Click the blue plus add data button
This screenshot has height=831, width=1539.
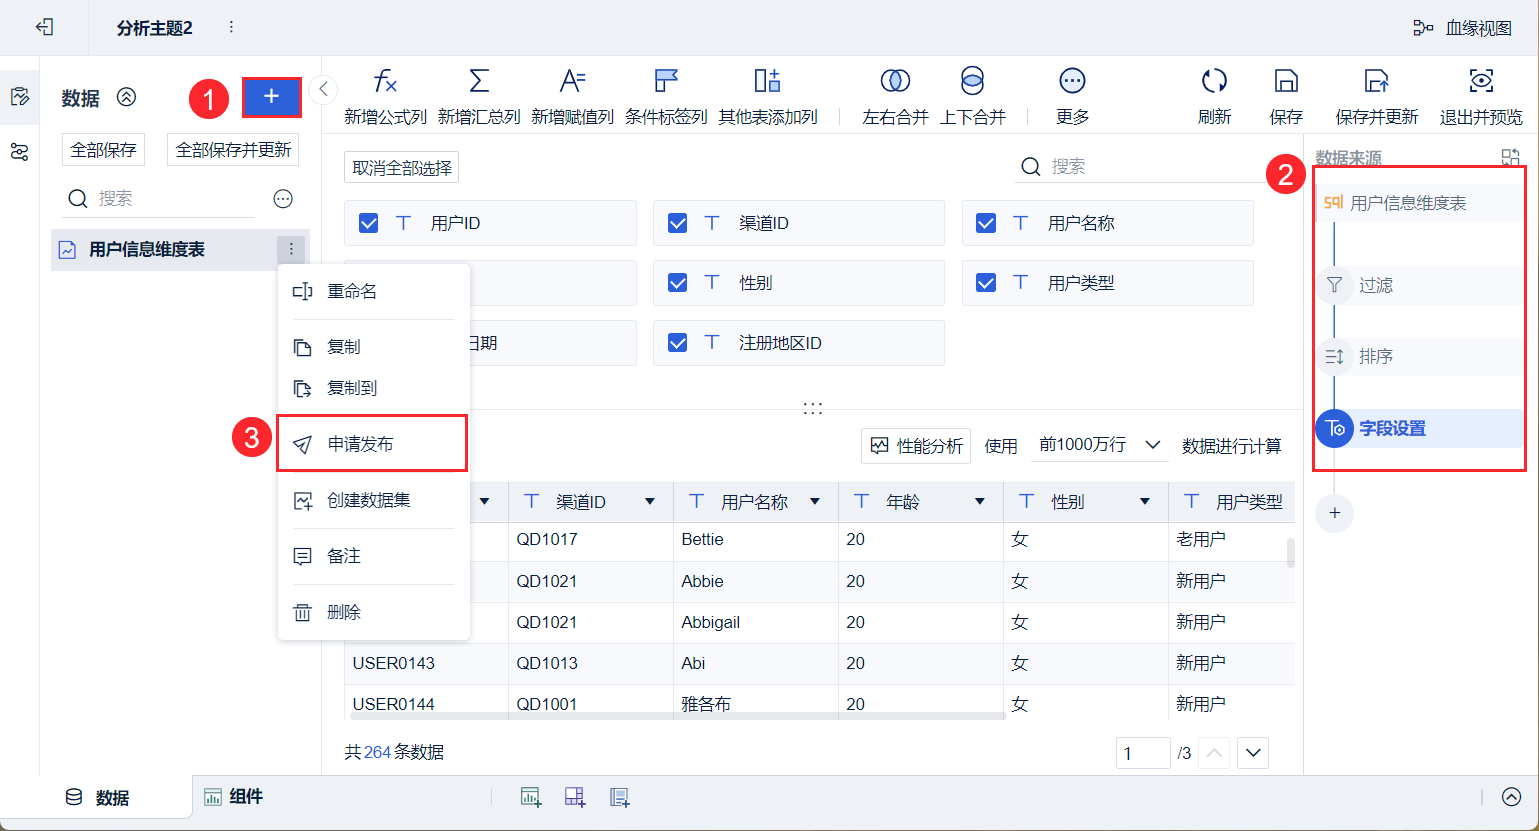pos(271,97)
